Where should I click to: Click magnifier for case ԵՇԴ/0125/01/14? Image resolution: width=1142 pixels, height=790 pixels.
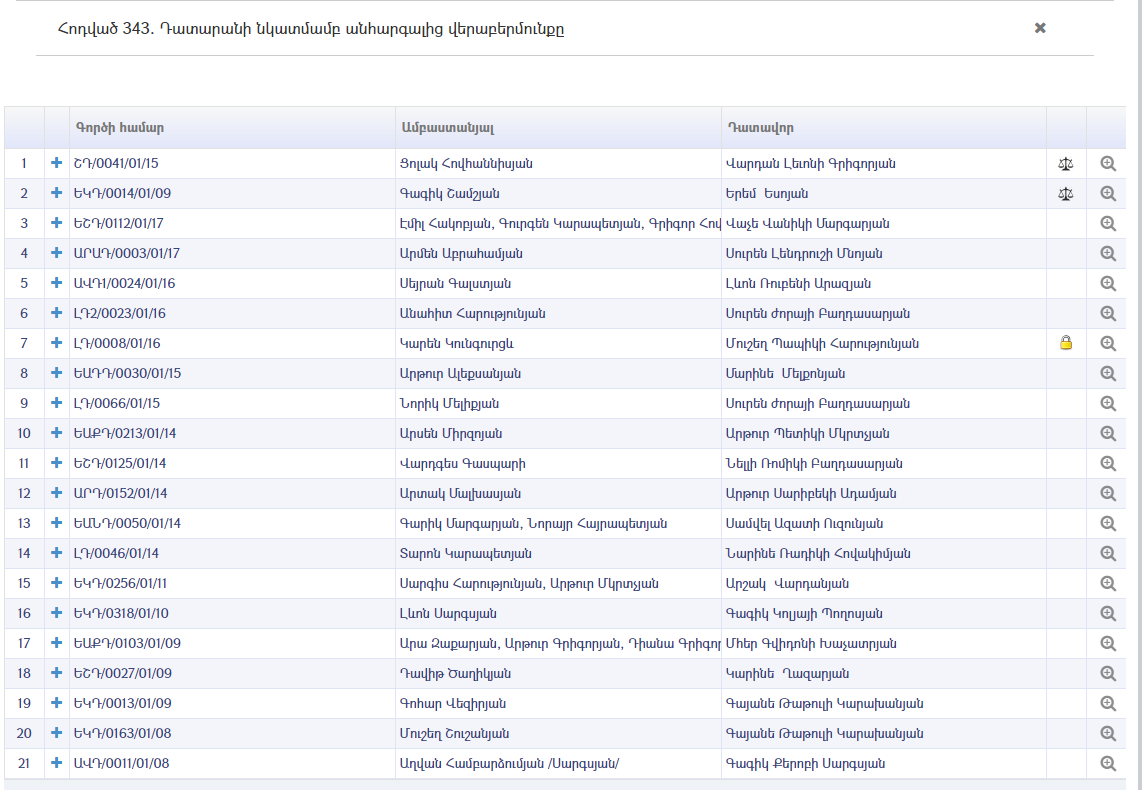tap(1108, 463)
